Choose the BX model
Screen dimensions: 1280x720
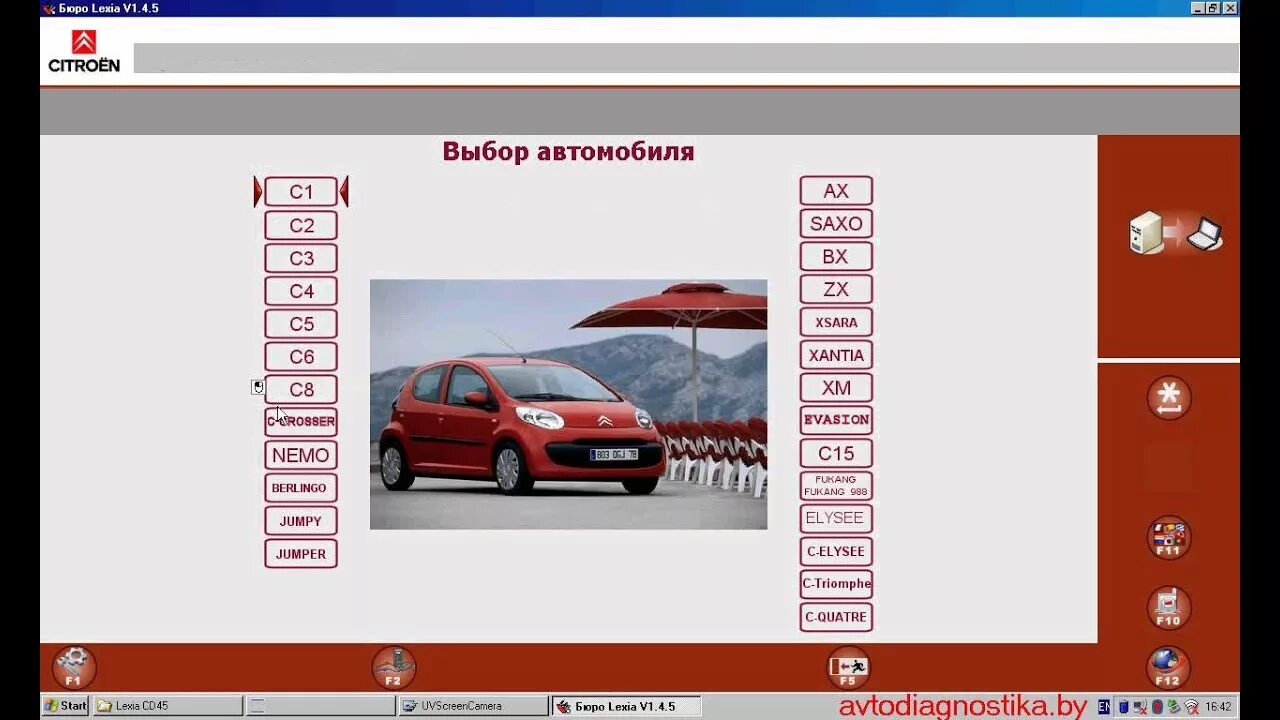point(836,256)
